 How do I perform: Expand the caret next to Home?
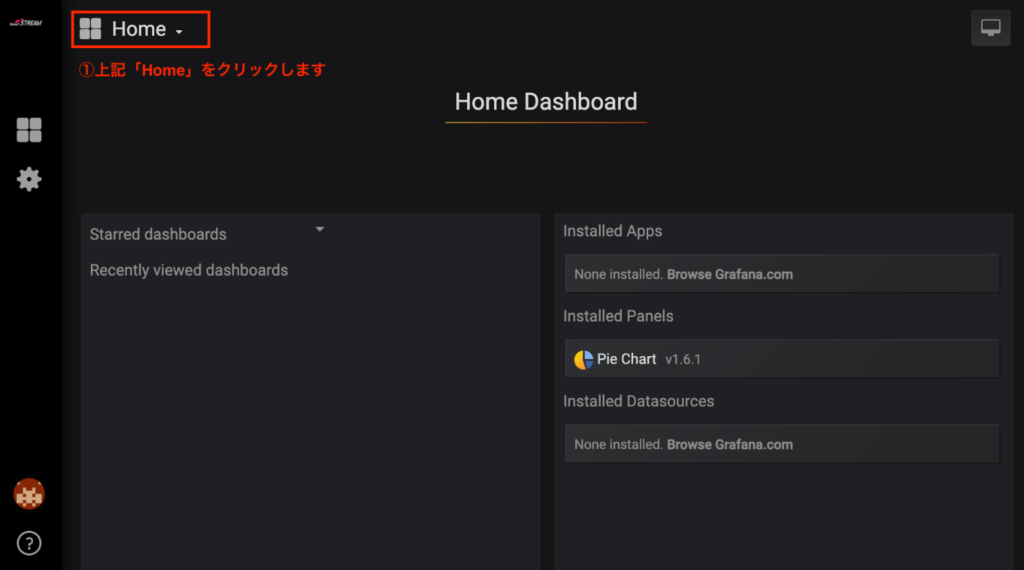179,32
